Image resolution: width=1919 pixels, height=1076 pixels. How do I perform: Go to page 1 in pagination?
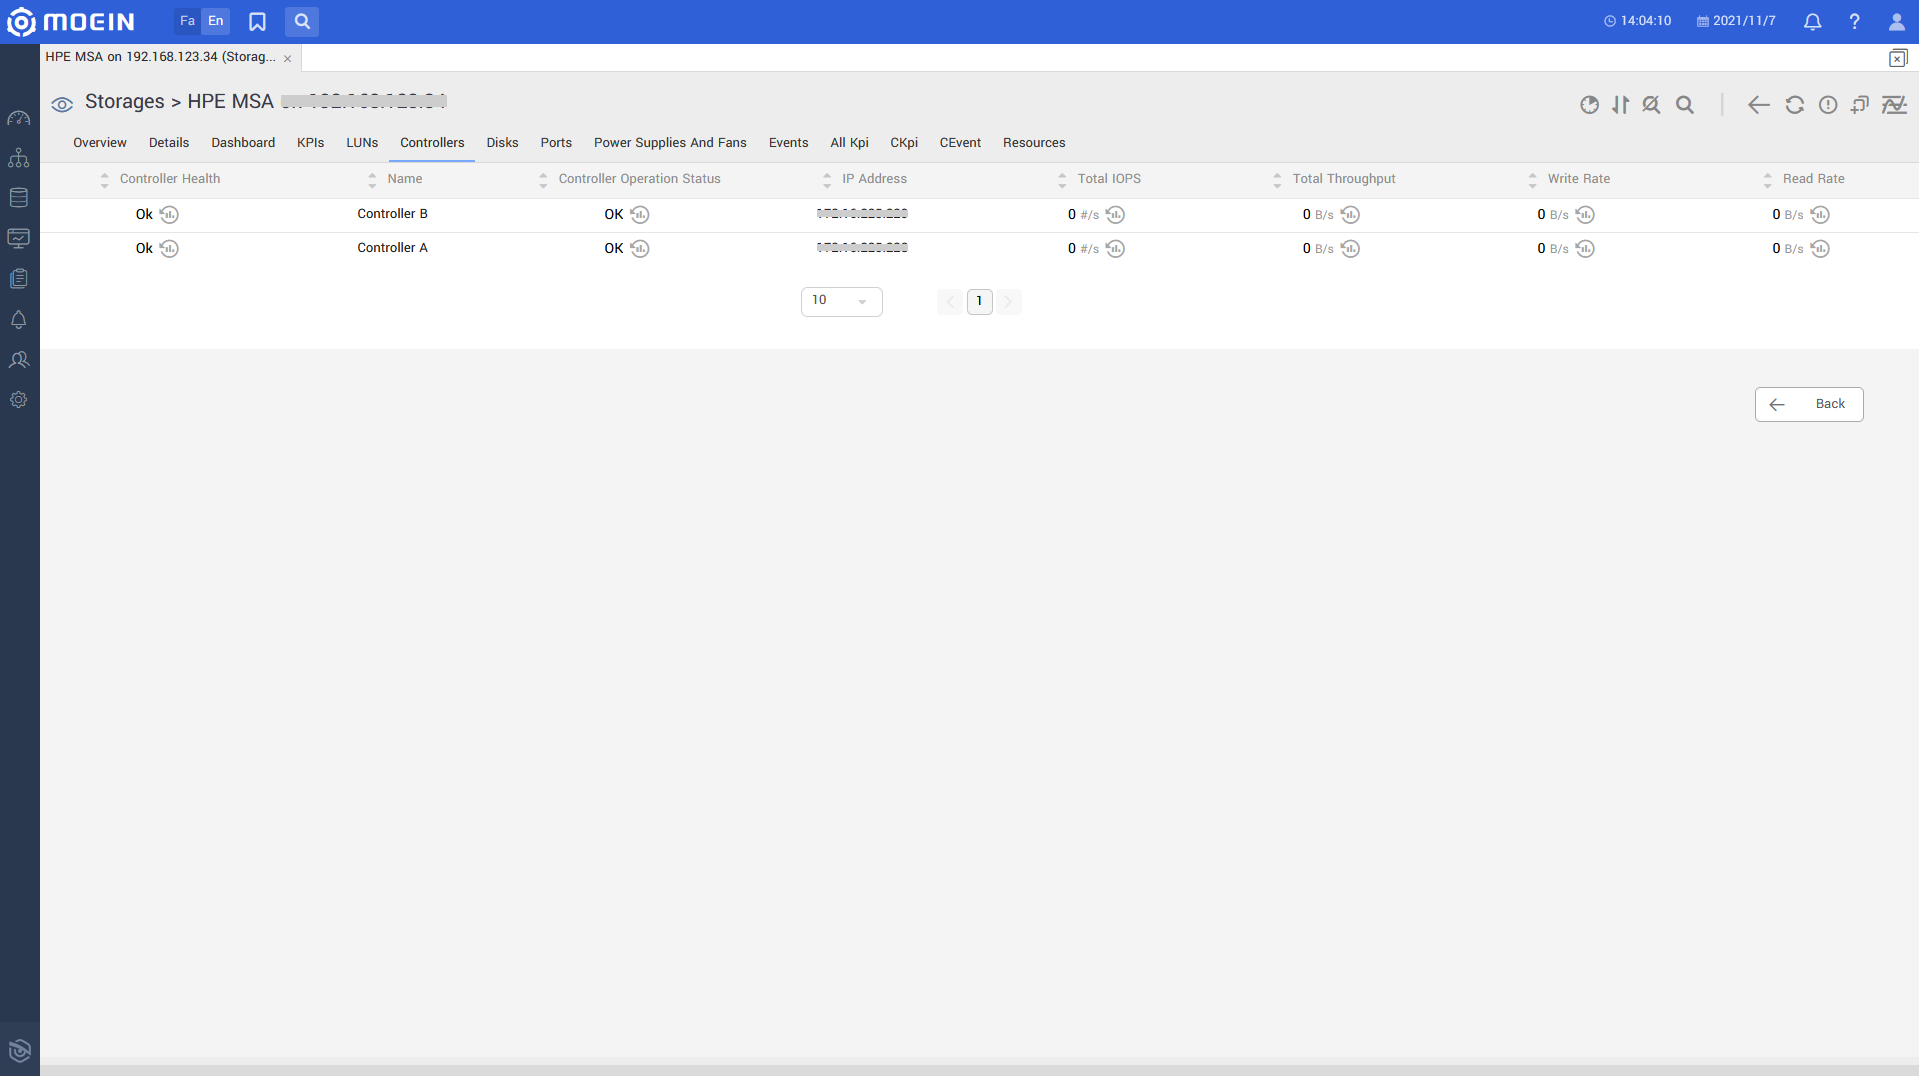coord(979,301)
